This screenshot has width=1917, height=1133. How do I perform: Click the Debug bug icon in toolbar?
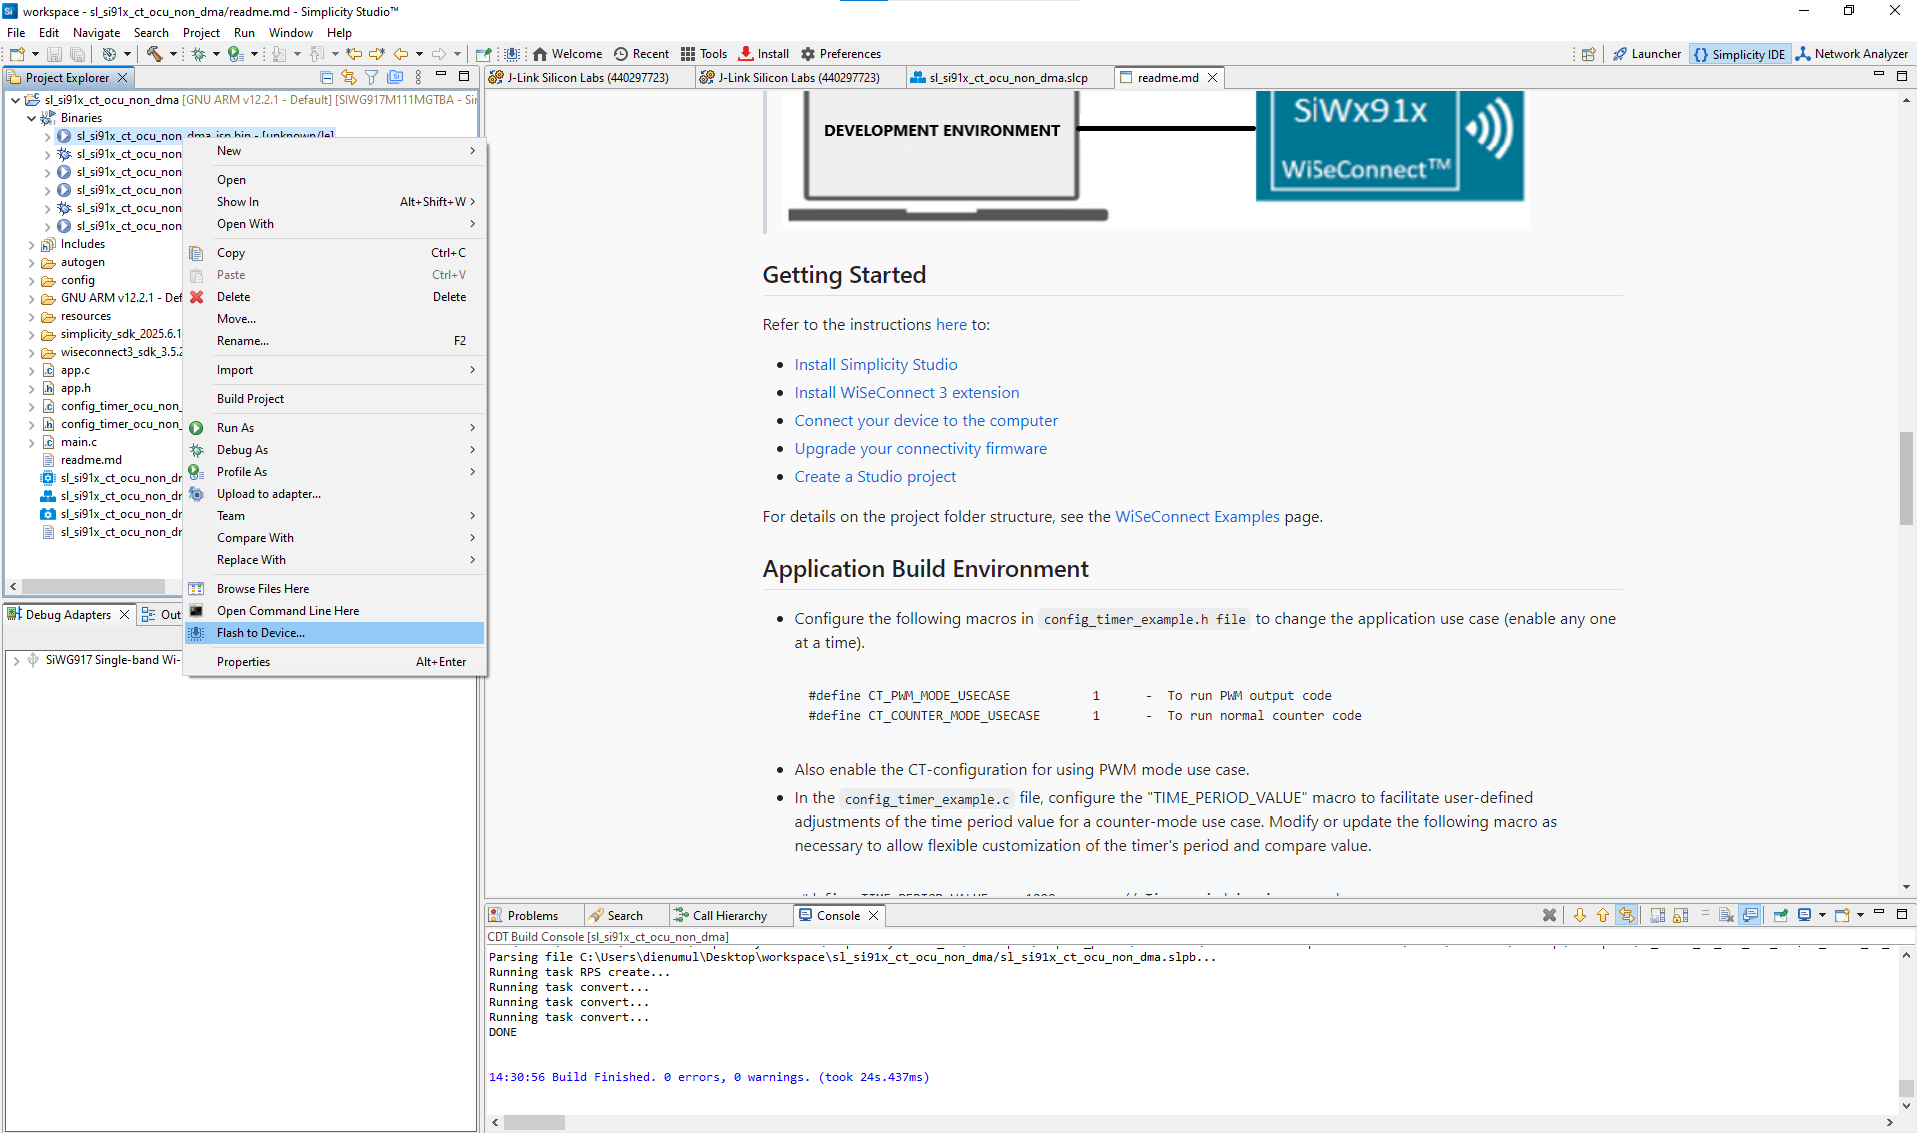tap(198, 54)
